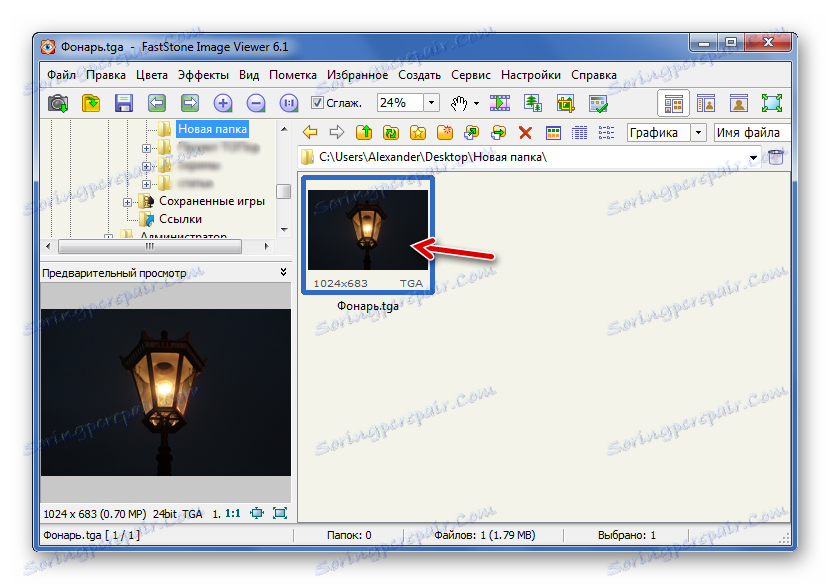
Task: Switch to details view mode
Action: coord(579,132)
